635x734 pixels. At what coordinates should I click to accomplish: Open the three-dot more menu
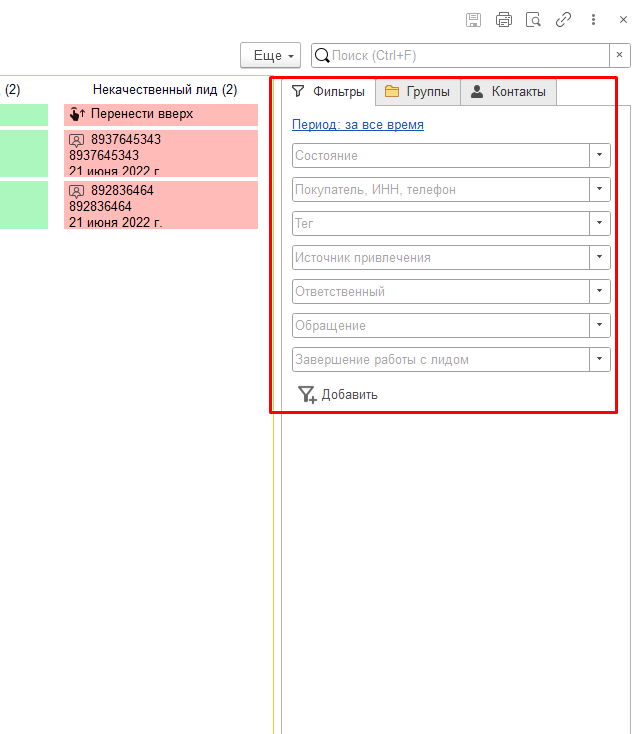tap(593, 20)
